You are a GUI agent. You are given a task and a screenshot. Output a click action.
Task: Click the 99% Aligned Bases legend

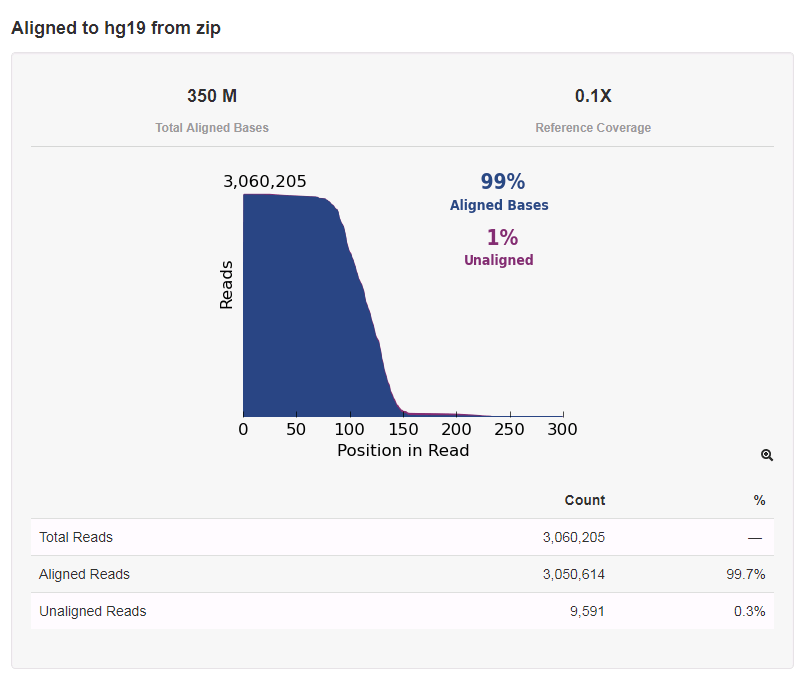point(499,191)
